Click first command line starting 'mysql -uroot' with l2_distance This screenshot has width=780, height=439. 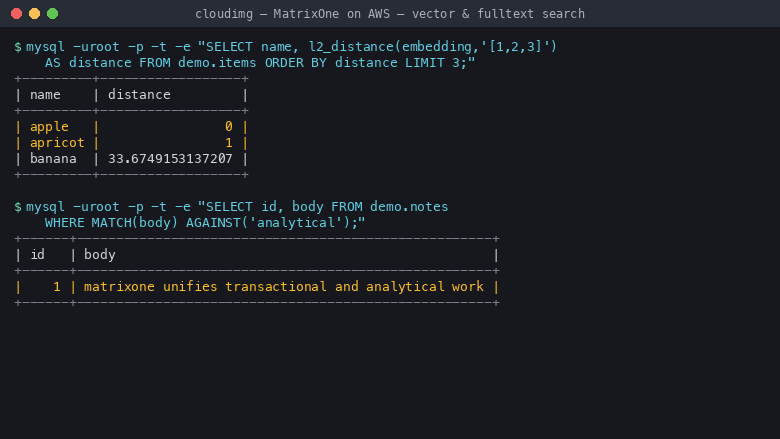(x=291, y=47)
